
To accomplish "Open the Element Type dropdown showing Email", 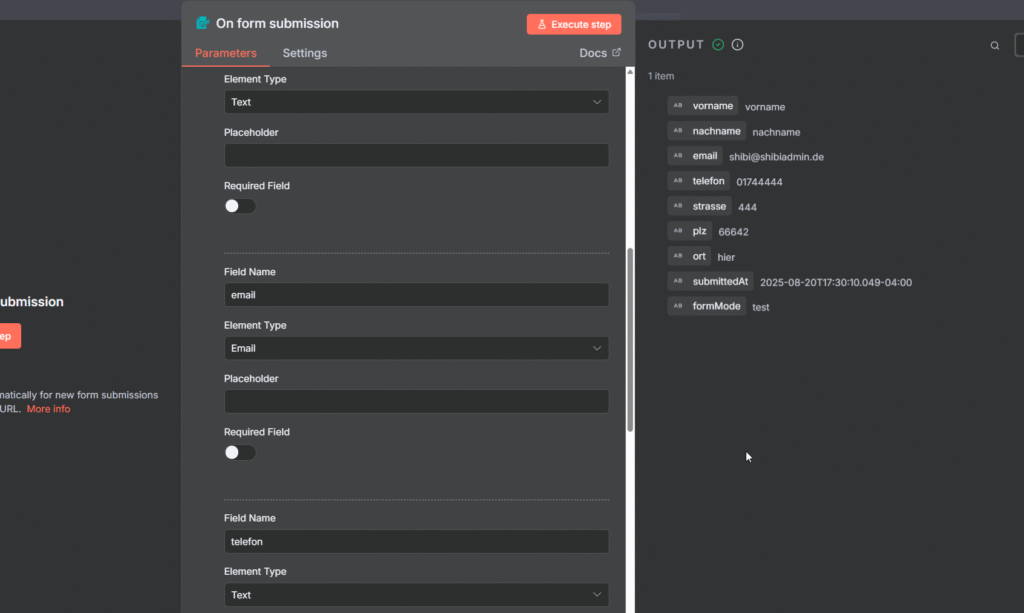I will click(416, 348).
